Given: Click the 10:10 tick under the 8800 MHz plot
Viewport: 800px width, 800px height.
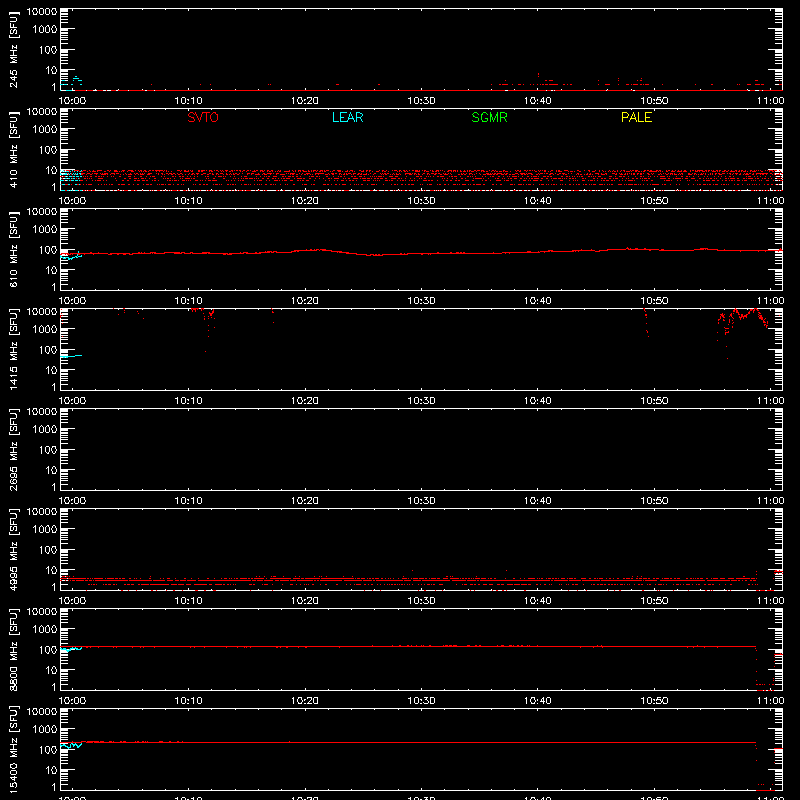Looking at the screenshot, I should 189,701.
